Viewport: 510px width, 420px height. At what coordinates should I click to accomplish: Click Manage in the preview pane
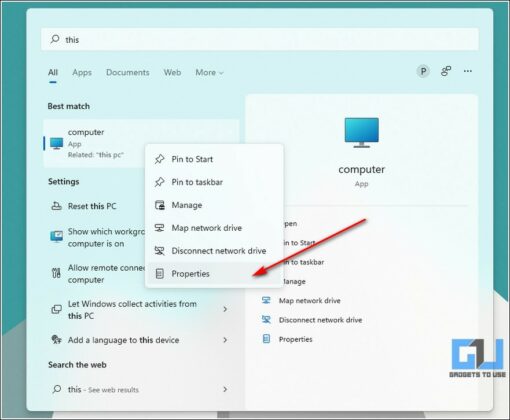[294, 282]
